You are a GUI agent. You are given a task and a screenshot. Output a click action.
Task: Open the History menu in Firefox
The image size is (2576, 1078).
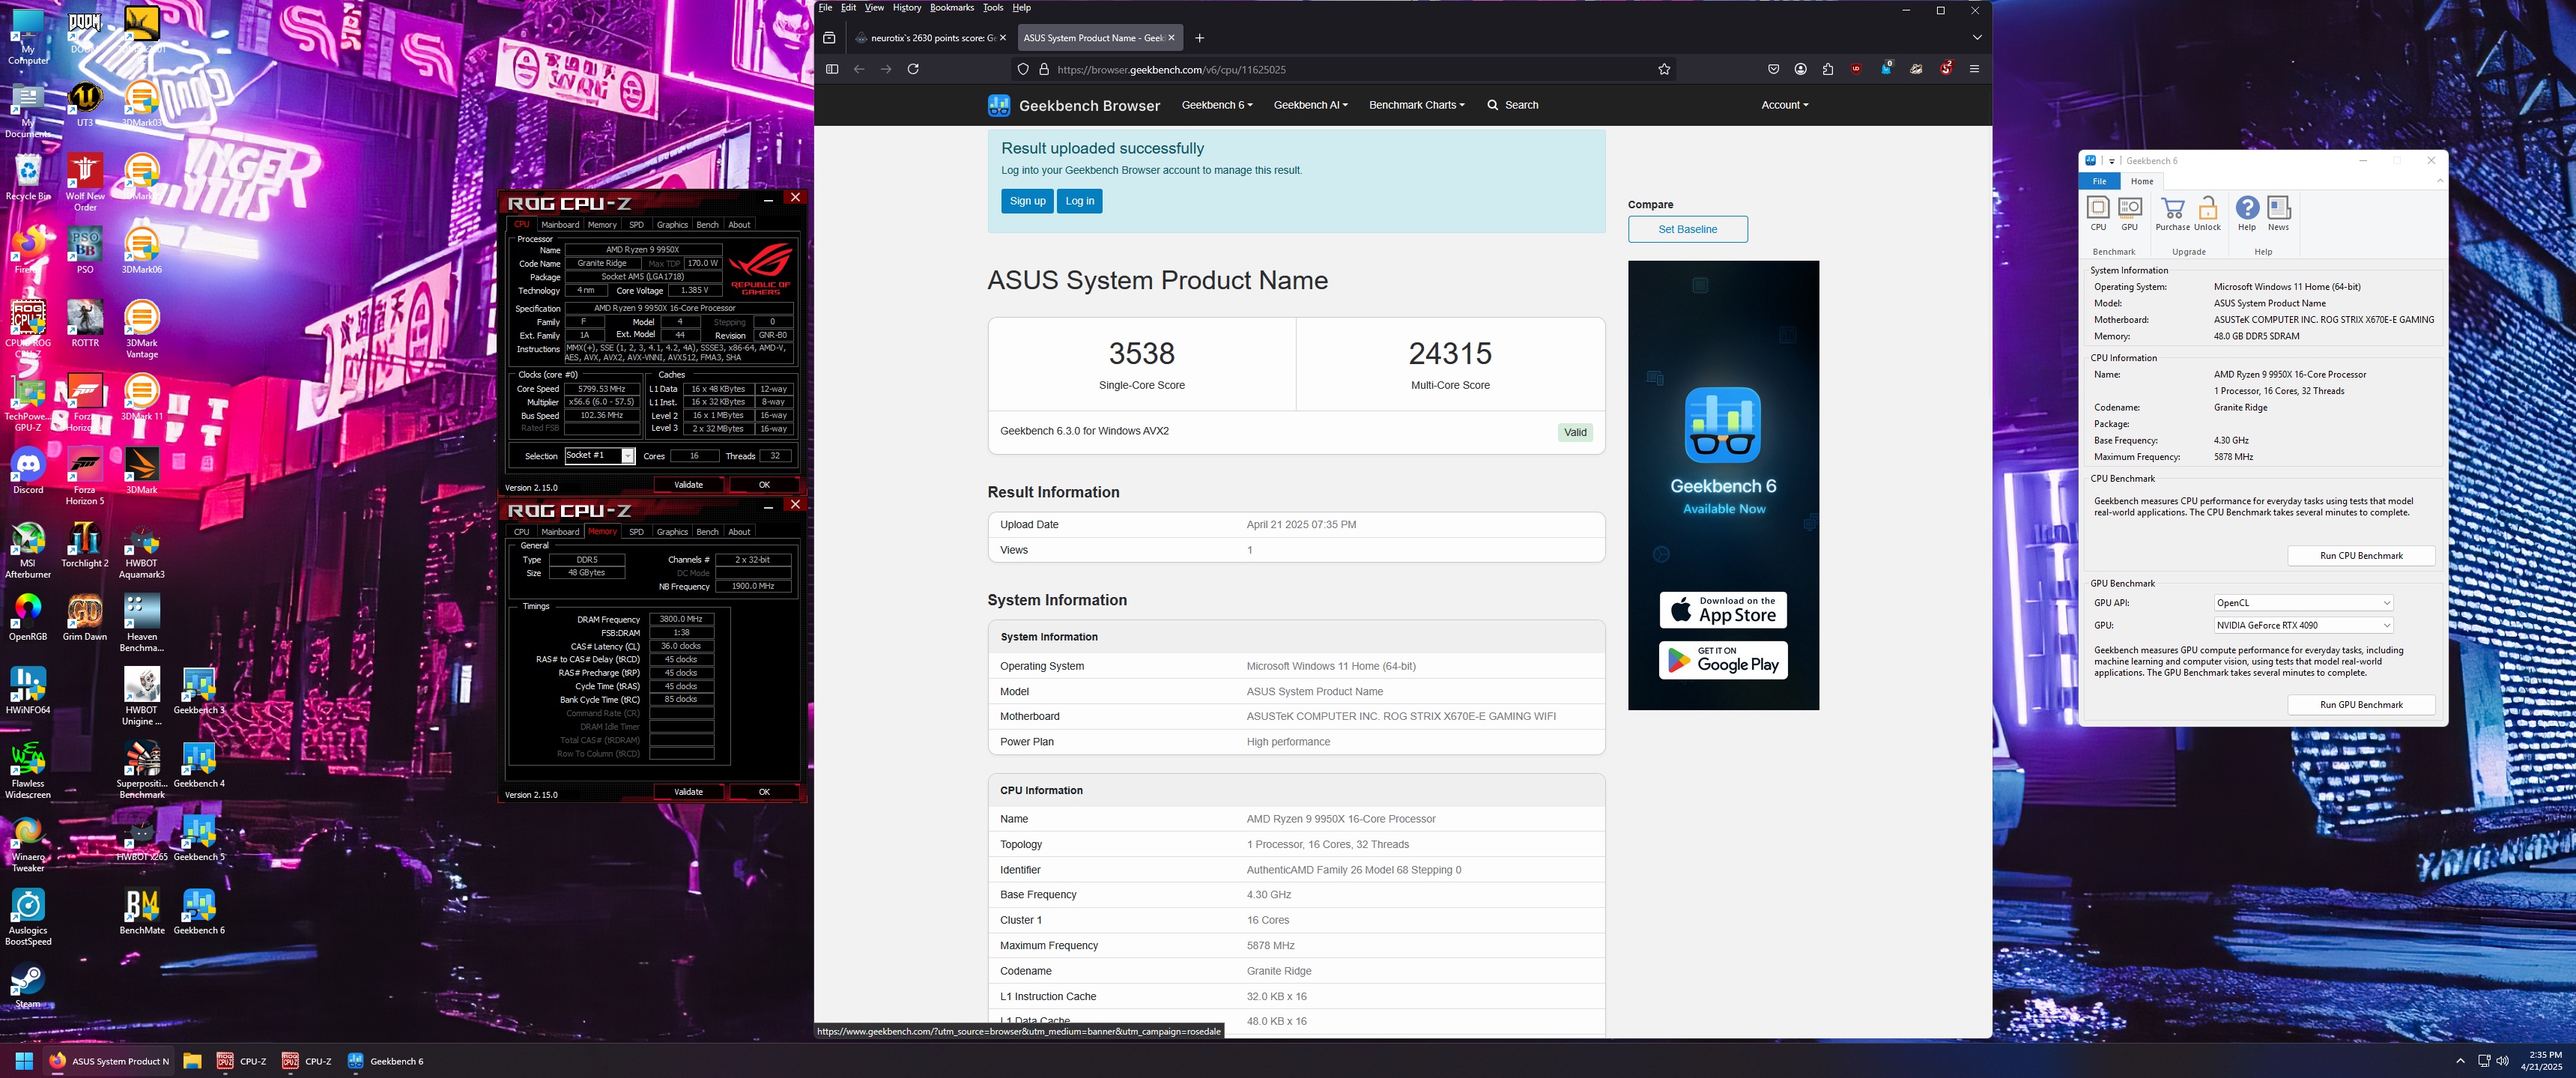906,8
